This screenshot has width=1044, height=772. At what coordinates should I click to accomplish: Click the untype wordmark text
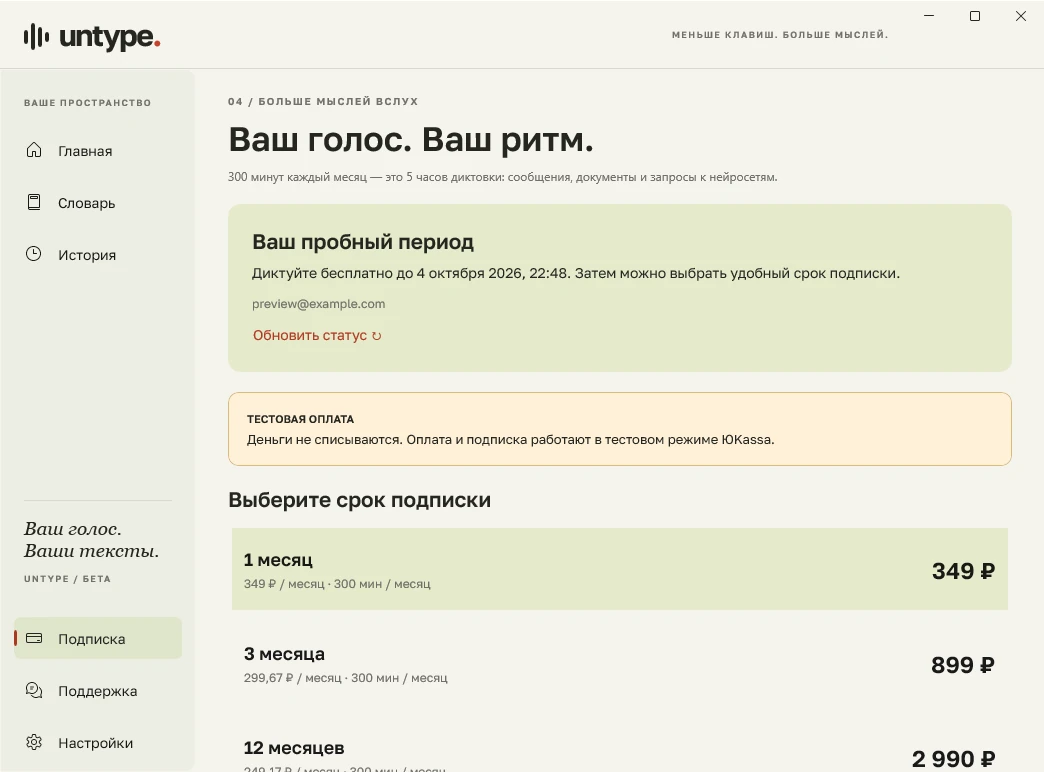(110, 37)
